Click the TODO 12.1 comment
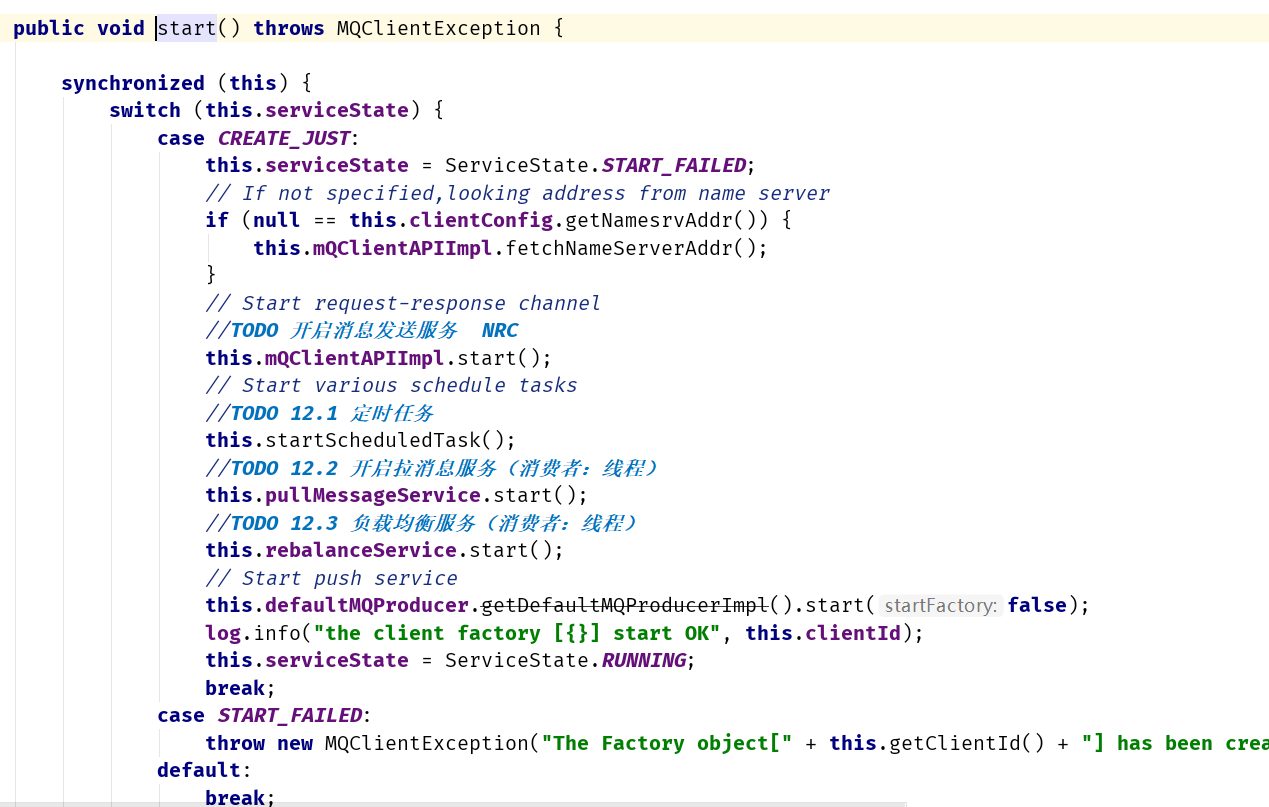 click(x=319, y=413)
